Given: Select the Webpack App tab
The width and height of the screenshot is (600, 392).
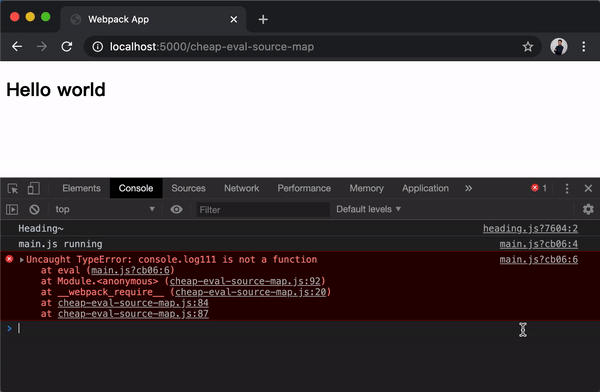Looking at the screenshot, I should click(153, 19).
